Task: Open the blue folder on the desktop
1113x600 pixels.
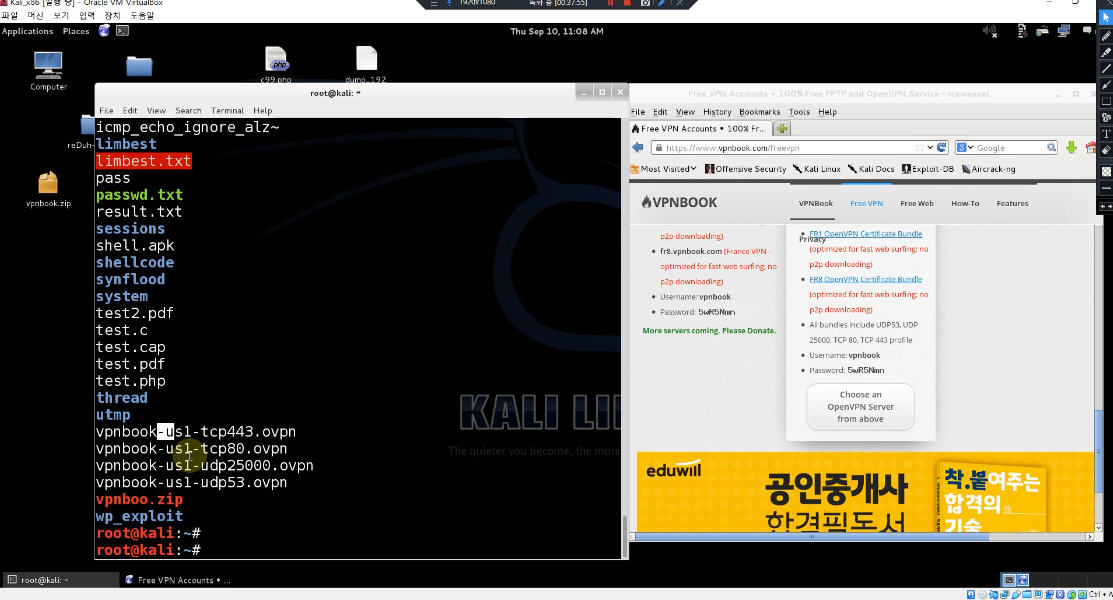Action: click(x=139, y=66)
